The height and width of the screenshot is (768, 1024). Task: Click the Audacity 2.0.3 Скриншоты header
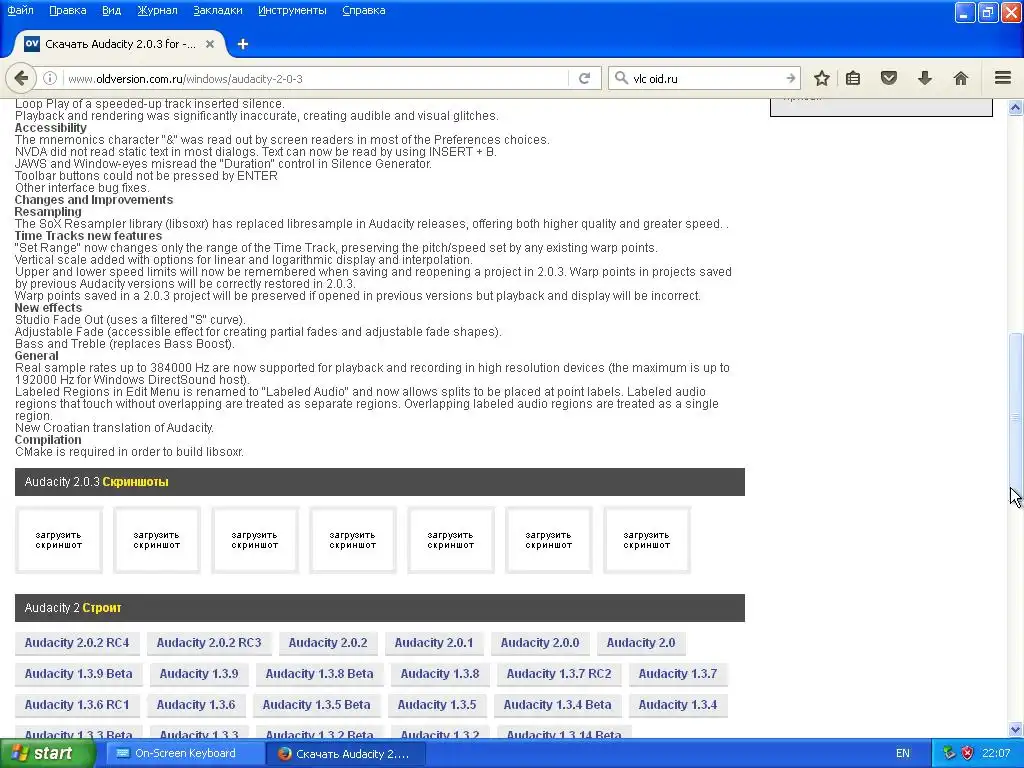tap(379, 482)
